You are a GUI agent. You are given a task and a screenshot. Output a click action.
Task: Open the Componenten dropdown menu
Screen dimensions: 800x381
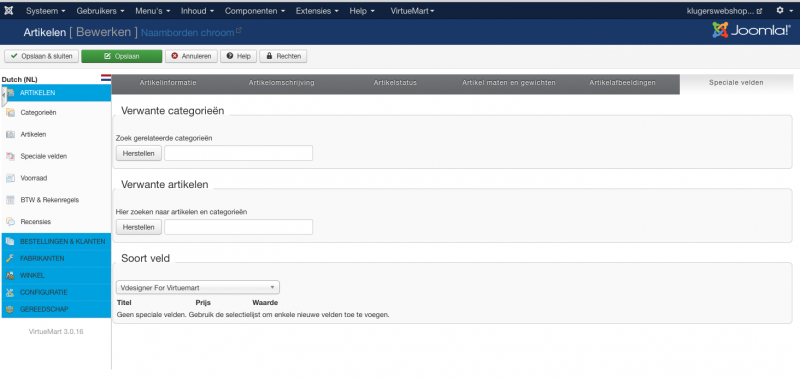[255, 11]
